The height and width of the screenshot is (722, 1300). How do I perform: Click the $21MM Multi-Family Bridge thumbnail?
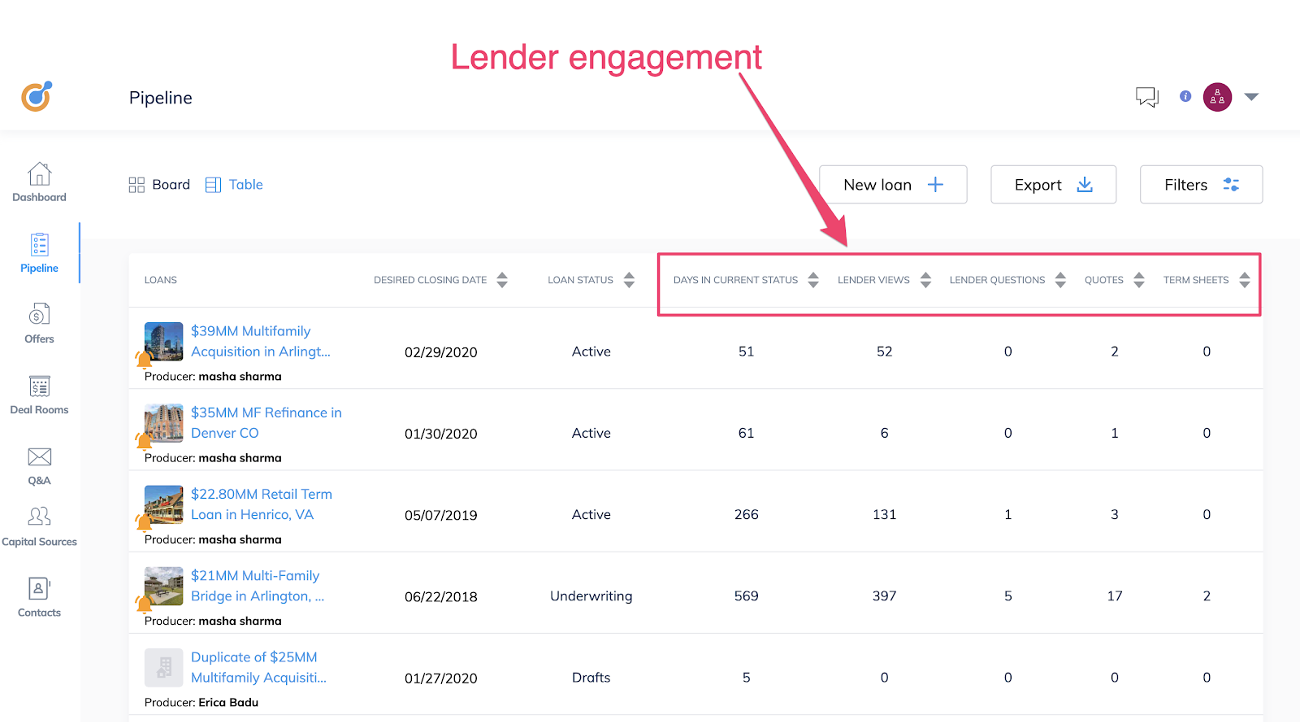164,586
